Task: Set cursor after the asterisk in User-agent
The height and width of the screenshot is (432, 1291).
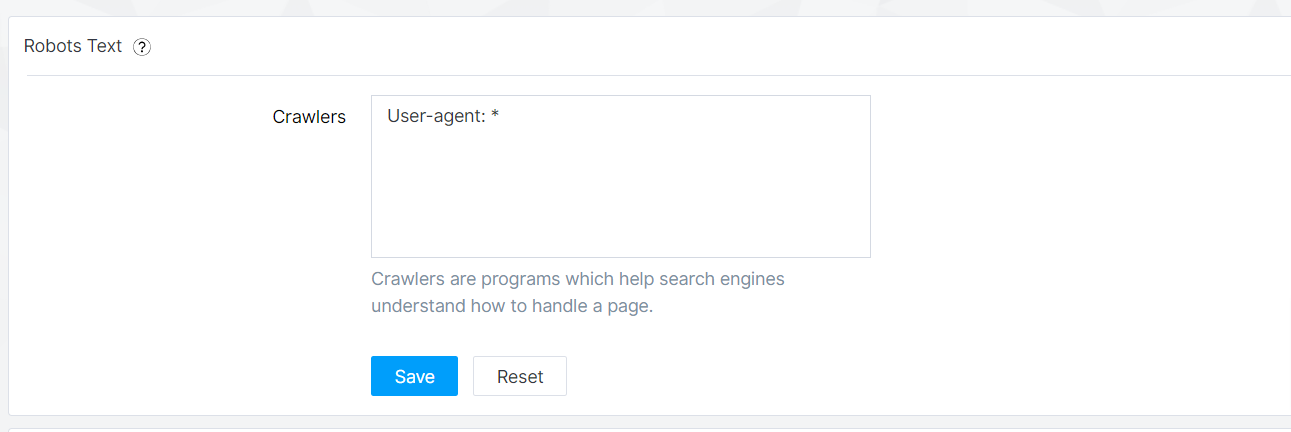Action: tap(500, 117)
